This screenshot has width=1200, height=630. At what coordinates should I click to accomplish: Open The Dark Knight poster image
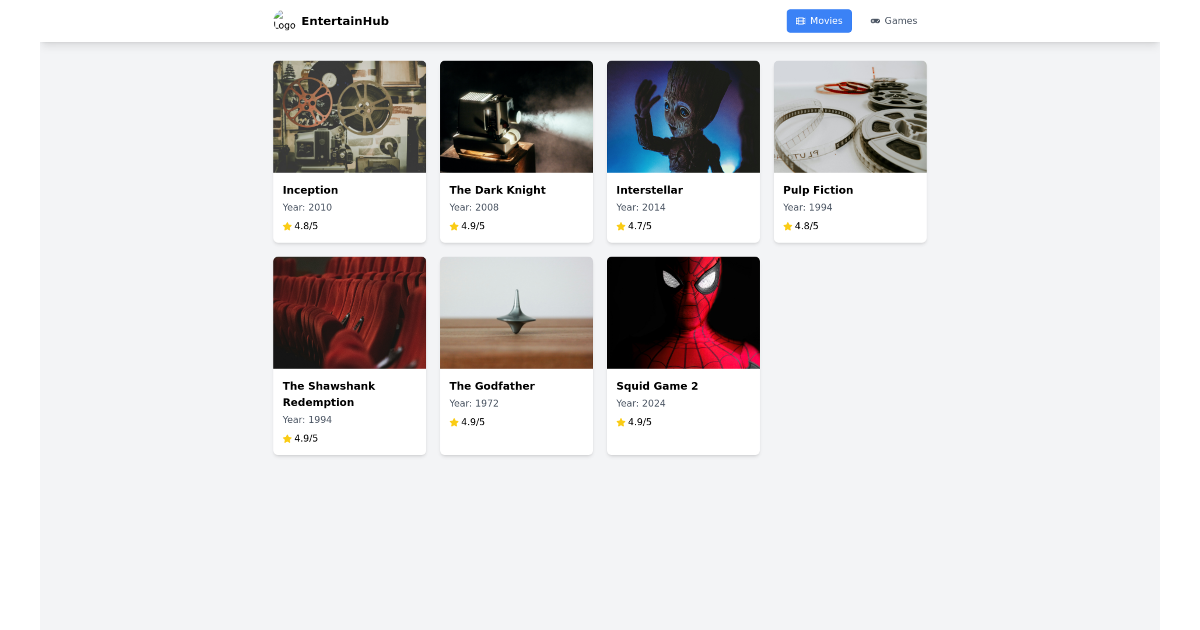tap(516, 116)
